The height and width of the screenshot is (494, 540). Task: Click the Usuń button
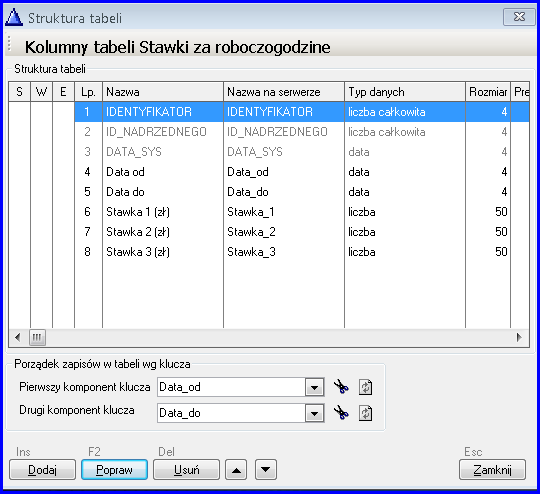coord(186,470)
